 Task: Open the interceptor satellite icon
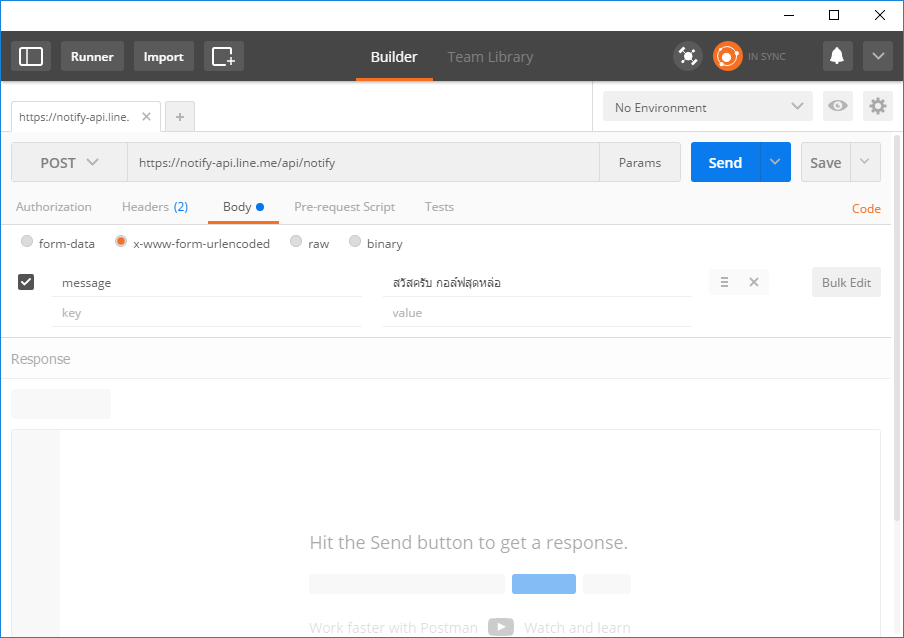(x=688, y=56)
